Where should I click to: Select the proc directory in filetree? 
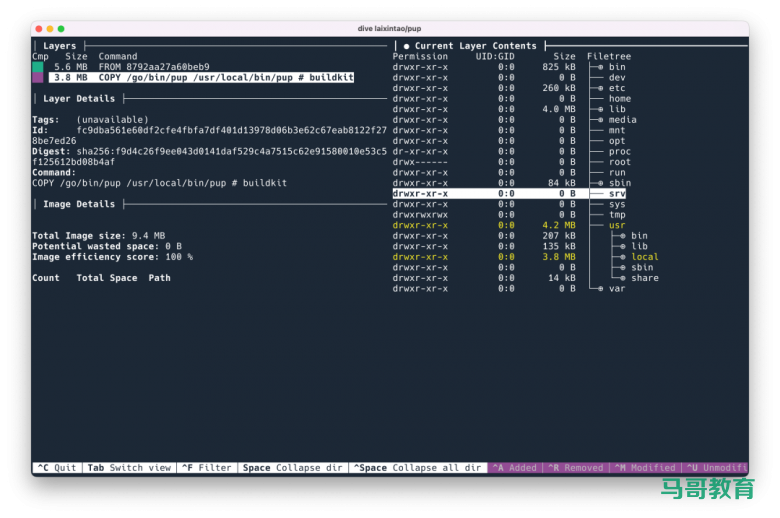pos(620,151)
